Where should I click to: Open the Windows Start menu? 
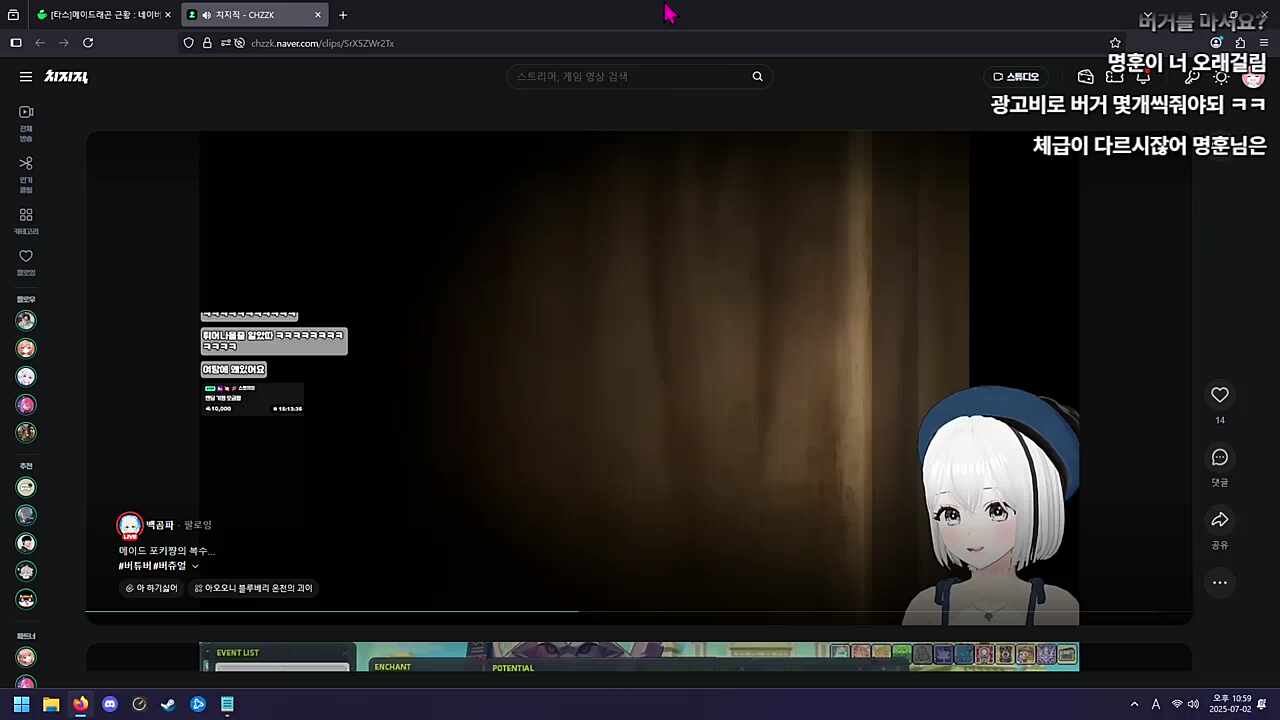click(21, 704)
